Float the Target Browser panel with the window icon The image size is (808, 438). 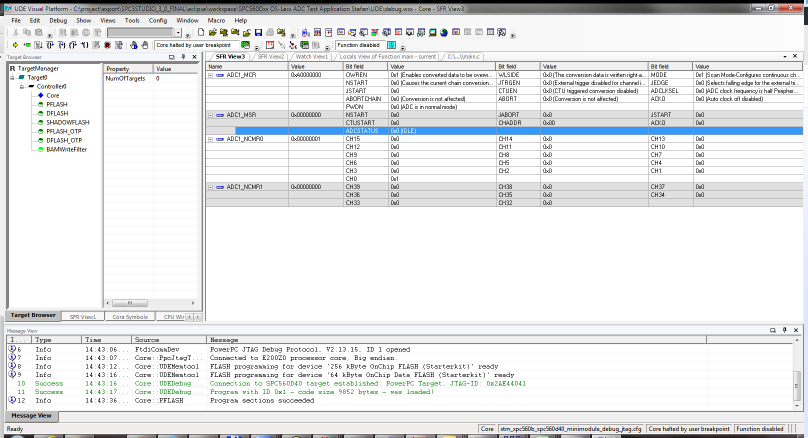(172, 57)
